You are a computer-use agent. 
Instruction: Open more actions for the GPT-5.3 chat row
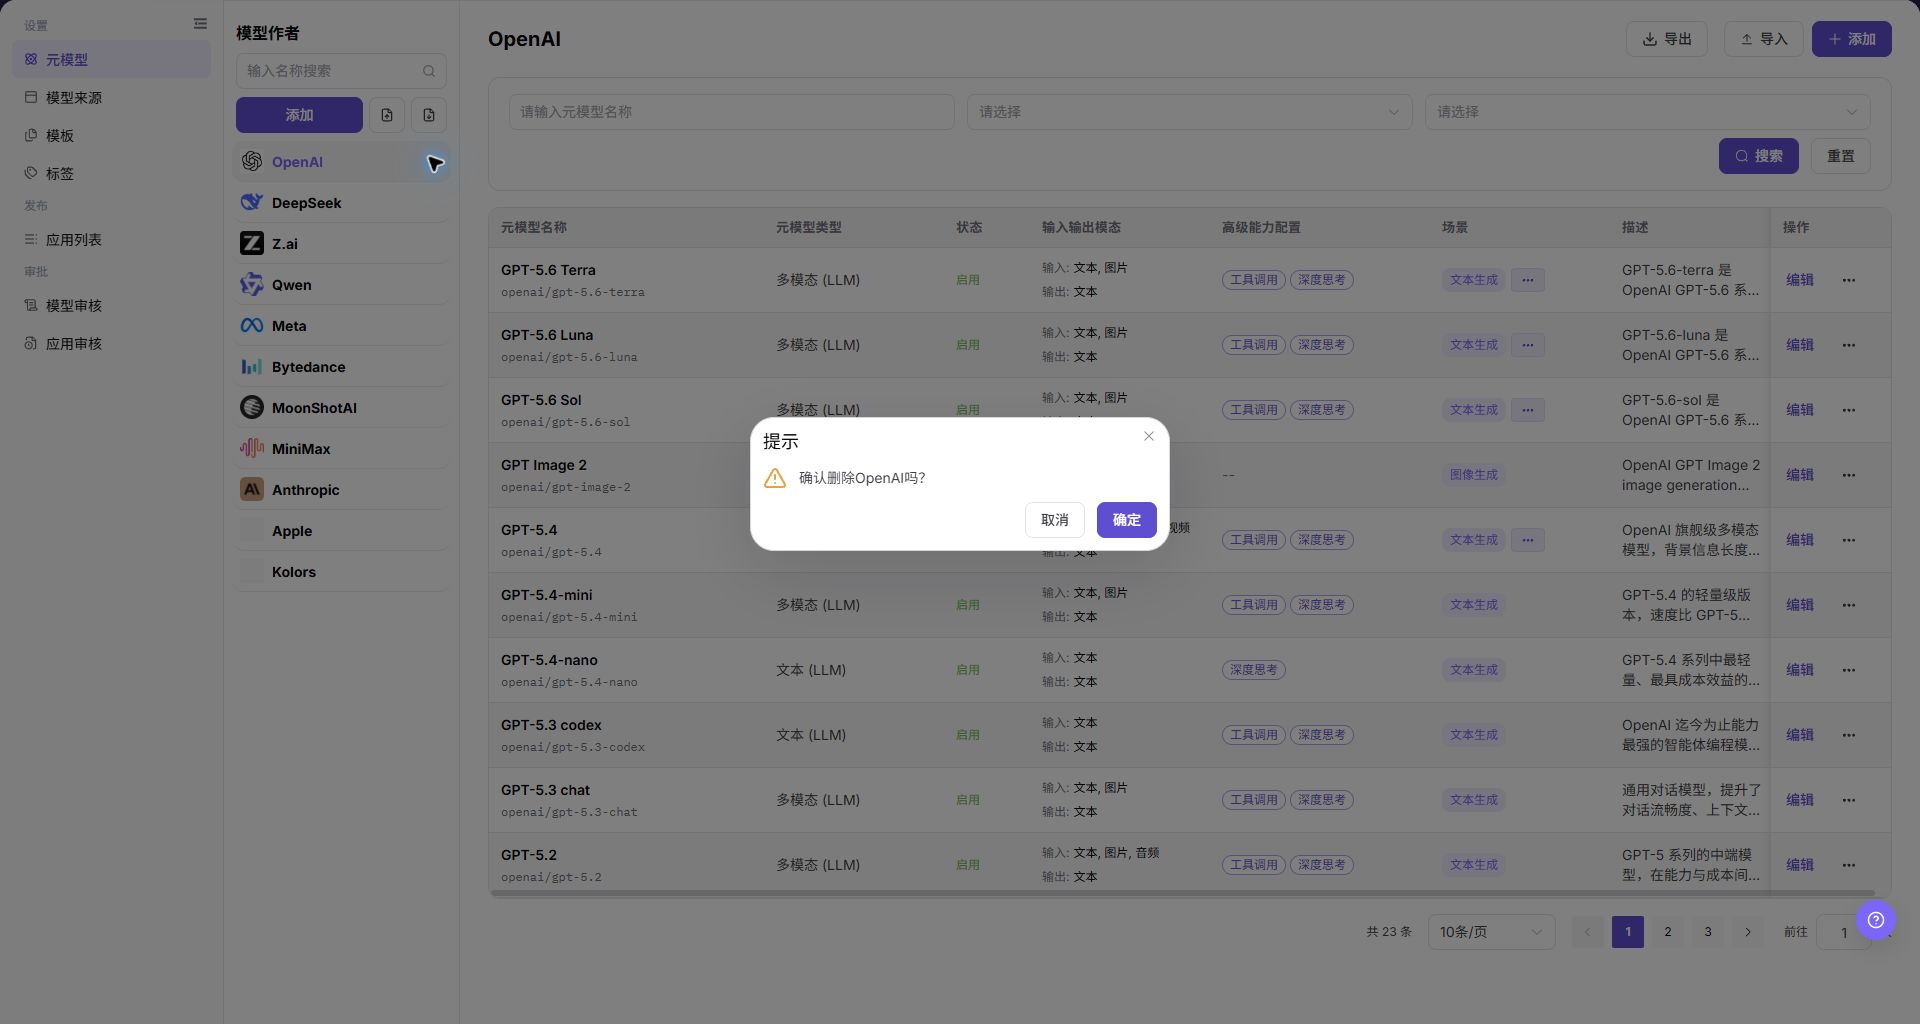pyautogui.click(x=1849, y=800)
